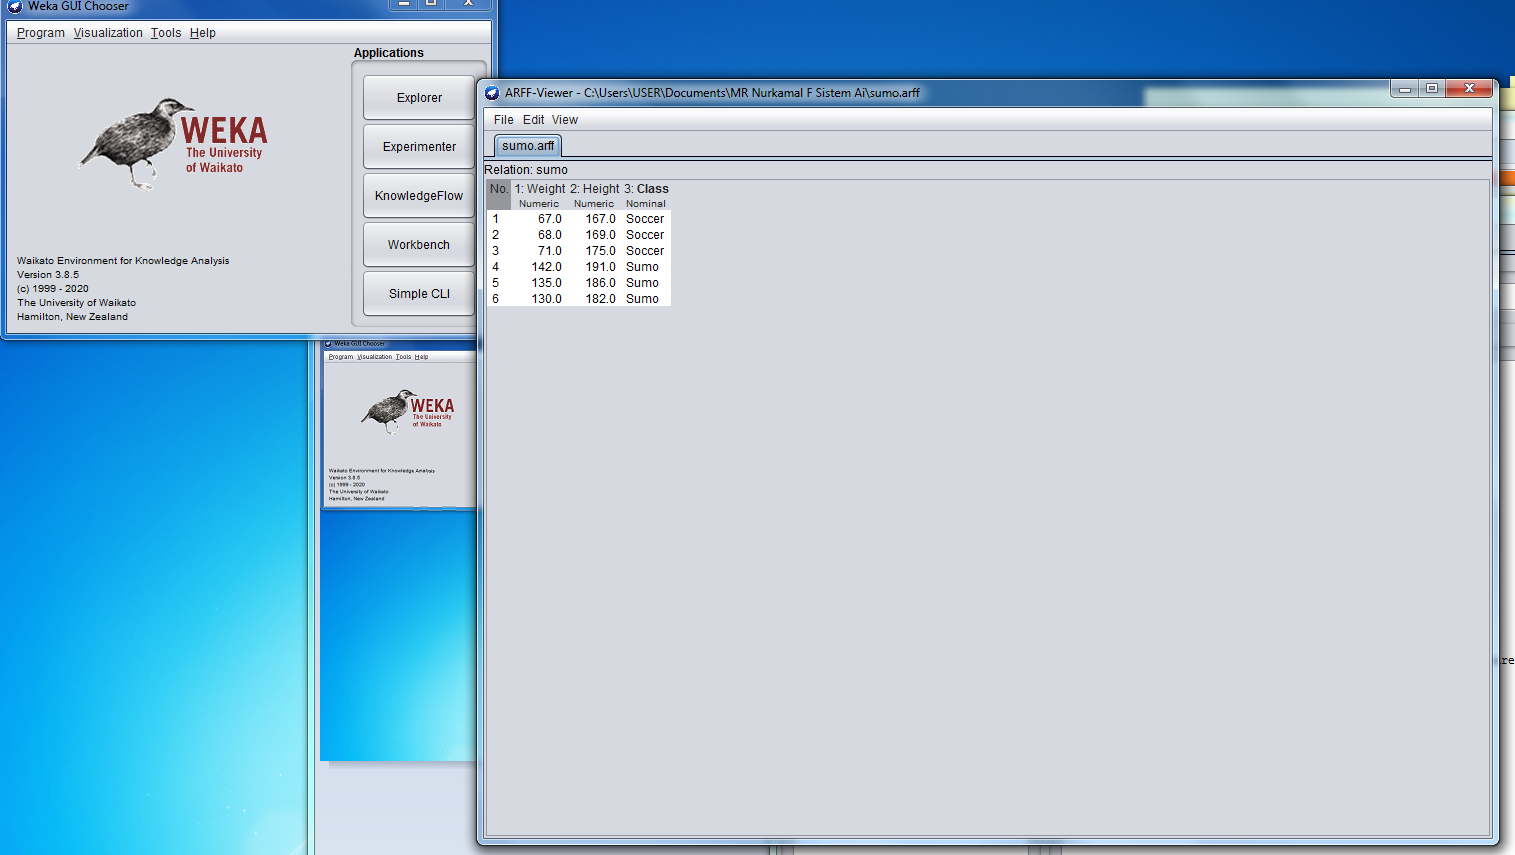This screenshot has height=855, width=1515.
Task: Select Sumo class cell in row 4
Action: [646, 267]
